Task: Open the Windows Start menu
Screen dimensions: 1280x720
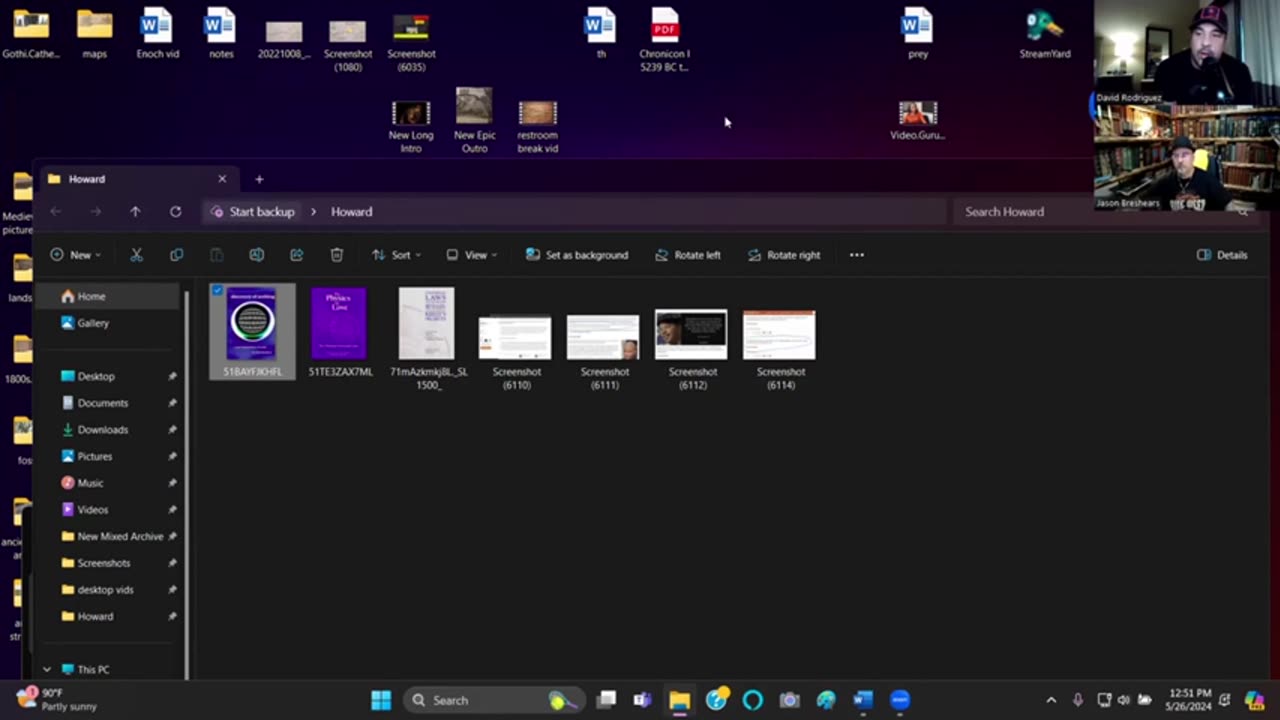Action: tap(381, 700)
